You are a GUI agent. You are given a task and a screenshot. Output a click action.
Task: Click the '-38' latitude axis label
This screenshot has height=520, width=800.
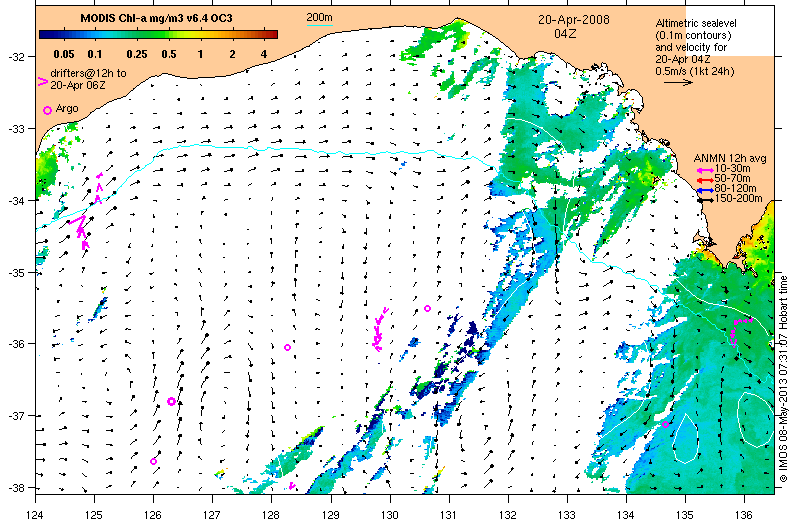coord(15,487)
